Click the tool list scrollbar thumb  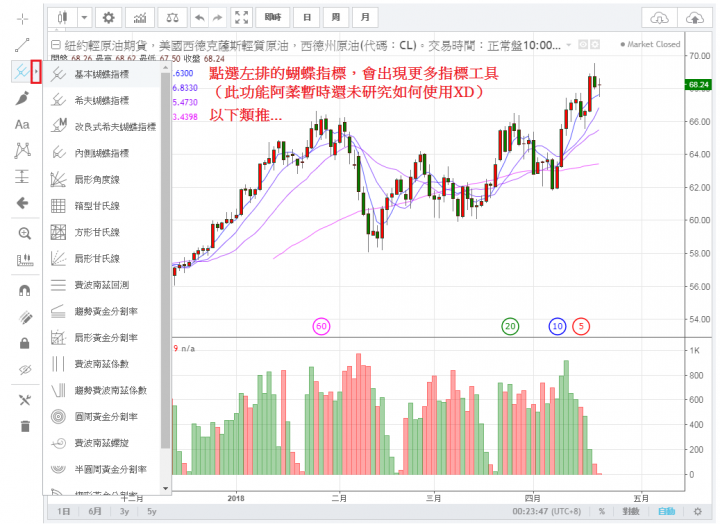click(165, 260)
